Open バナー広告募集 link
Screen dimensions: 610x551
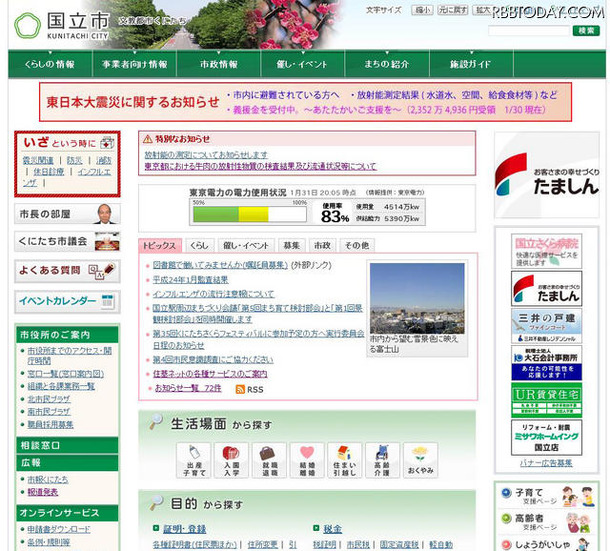pos(546,463)
